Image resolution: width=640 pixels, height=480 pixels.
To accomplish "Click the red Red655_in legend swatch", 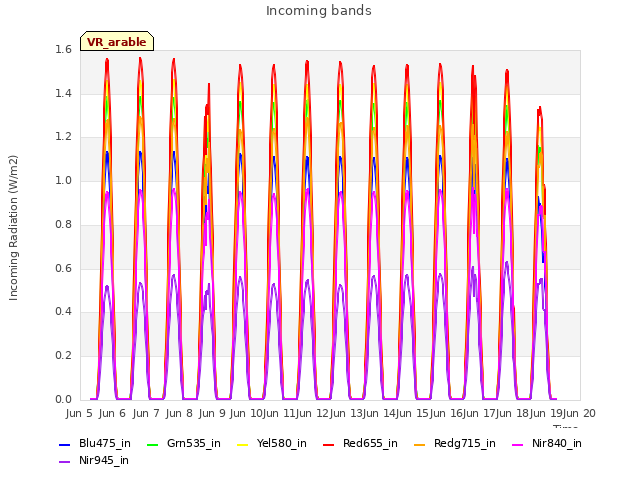I will click(x=328, y=444).
